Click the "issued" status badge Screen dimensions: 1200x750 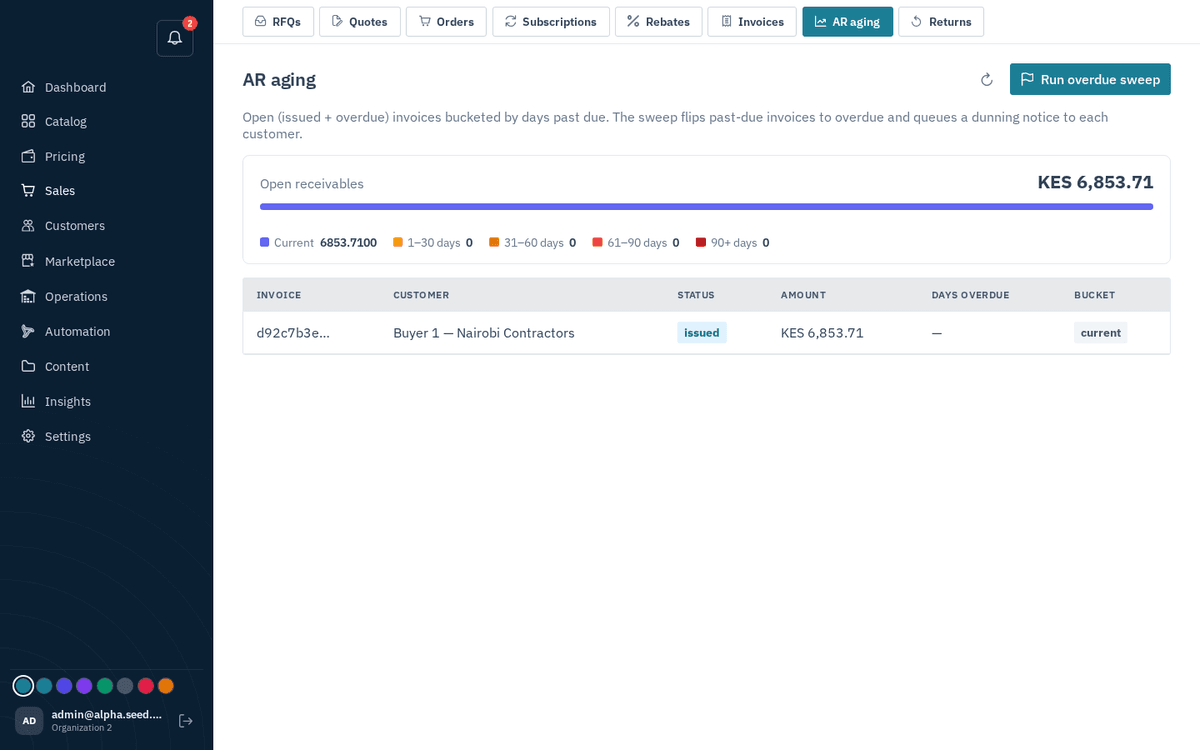pos(702,333)
